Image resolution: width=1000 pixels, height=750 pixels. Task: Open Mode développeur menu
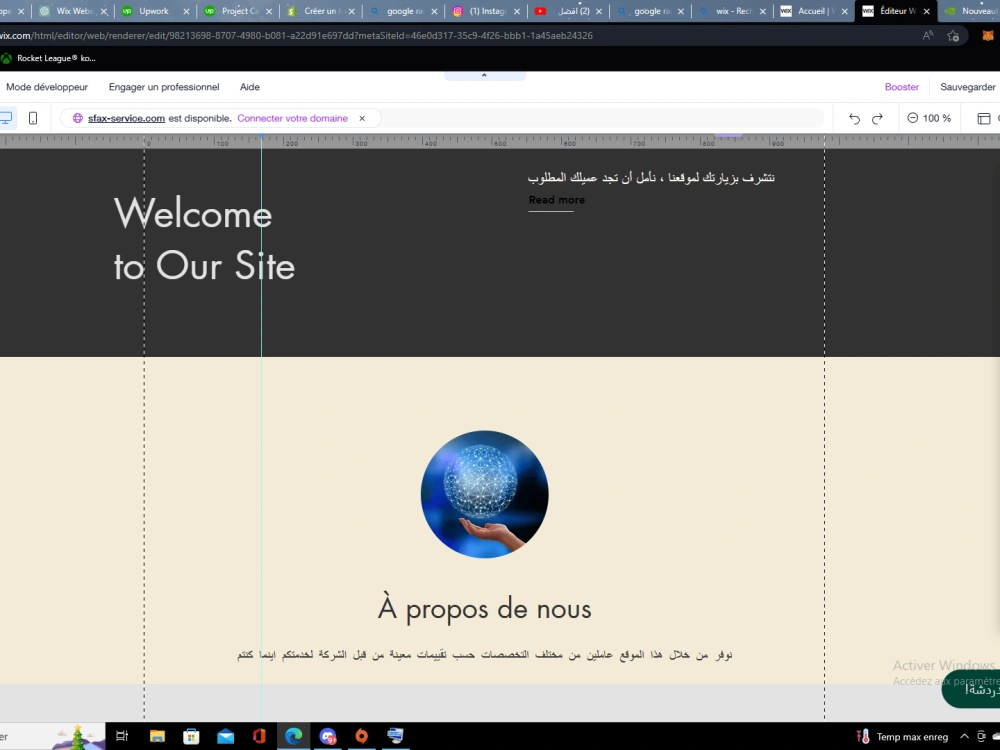pyautogui.click(x=47, y=87)
